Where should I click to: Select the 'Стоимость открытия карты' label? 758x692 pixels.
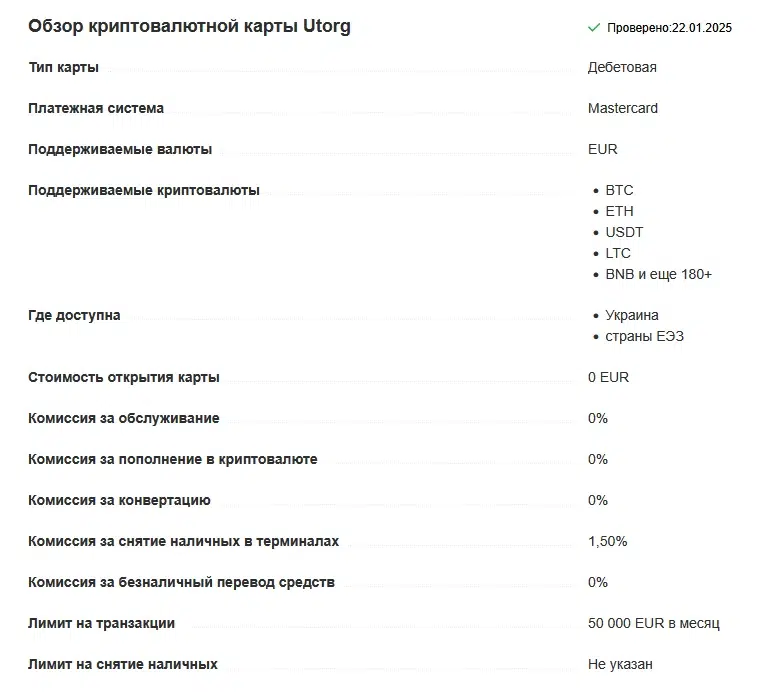click(124, 377)
